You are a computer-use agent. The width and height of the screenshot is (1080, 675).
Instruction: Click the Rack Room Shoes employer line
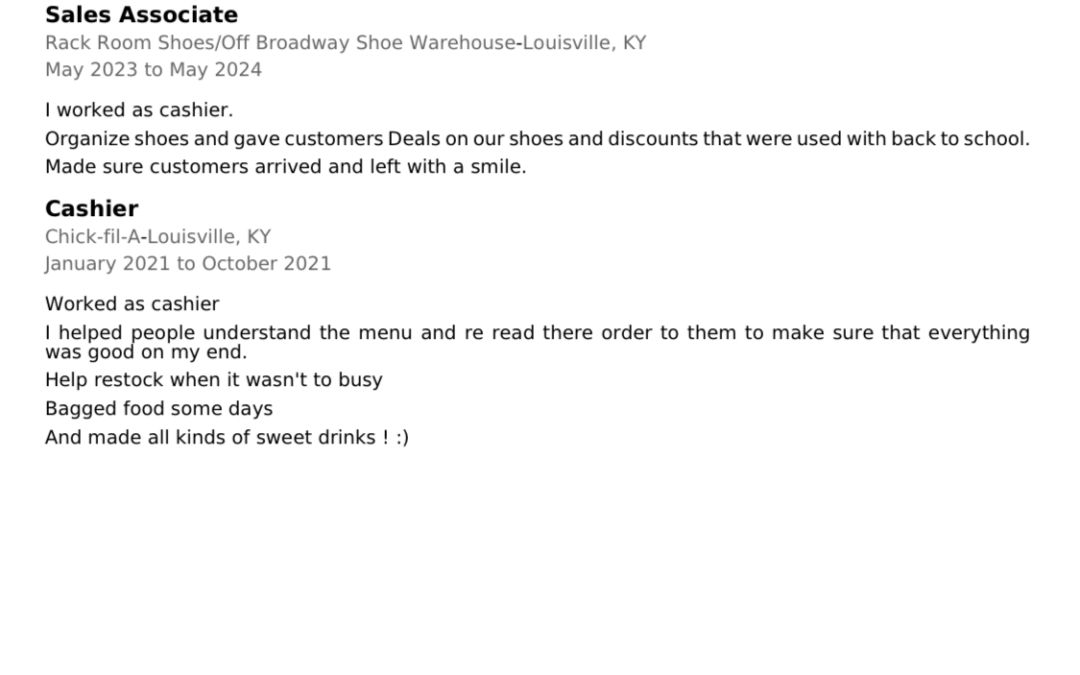[345, 43]
